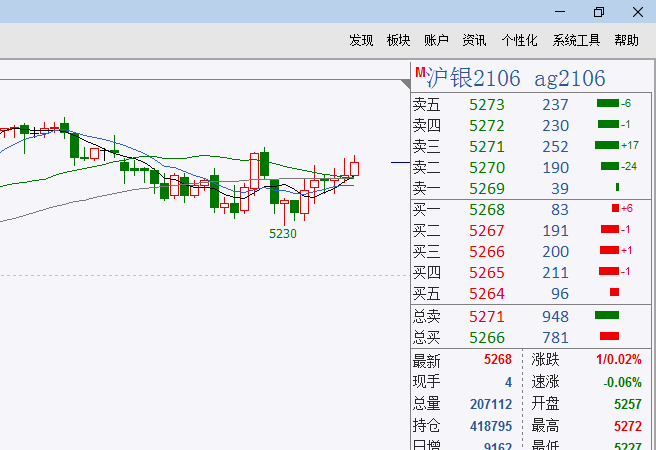Click the 5230 low price label on chart
This screenshot has width=656, height=450.
tap(283, 233)
